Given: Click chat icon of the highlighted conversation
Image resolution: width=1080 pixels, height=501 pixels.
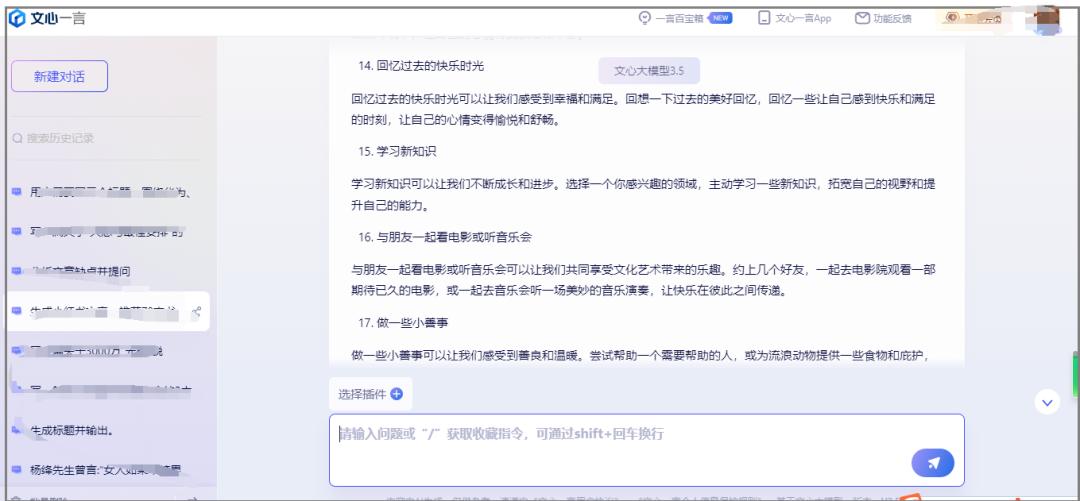Looking at the screenshot, I should click(x=17, y=311).
